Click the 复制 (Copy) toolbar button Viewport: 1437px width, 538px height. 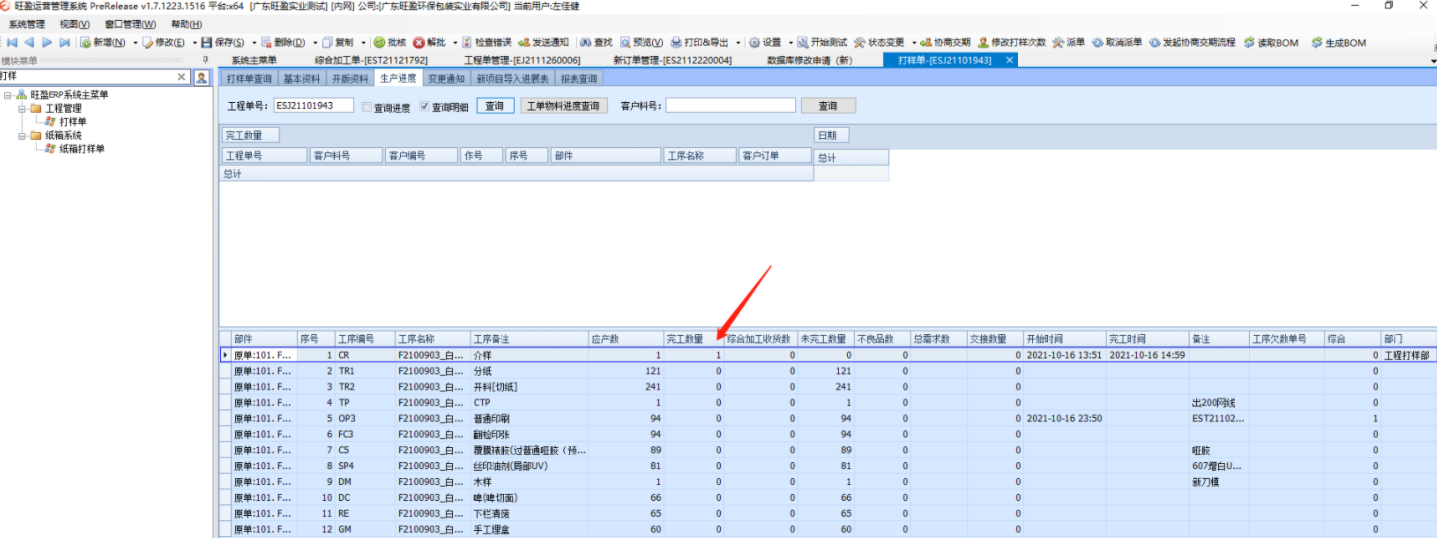point(338,43)
